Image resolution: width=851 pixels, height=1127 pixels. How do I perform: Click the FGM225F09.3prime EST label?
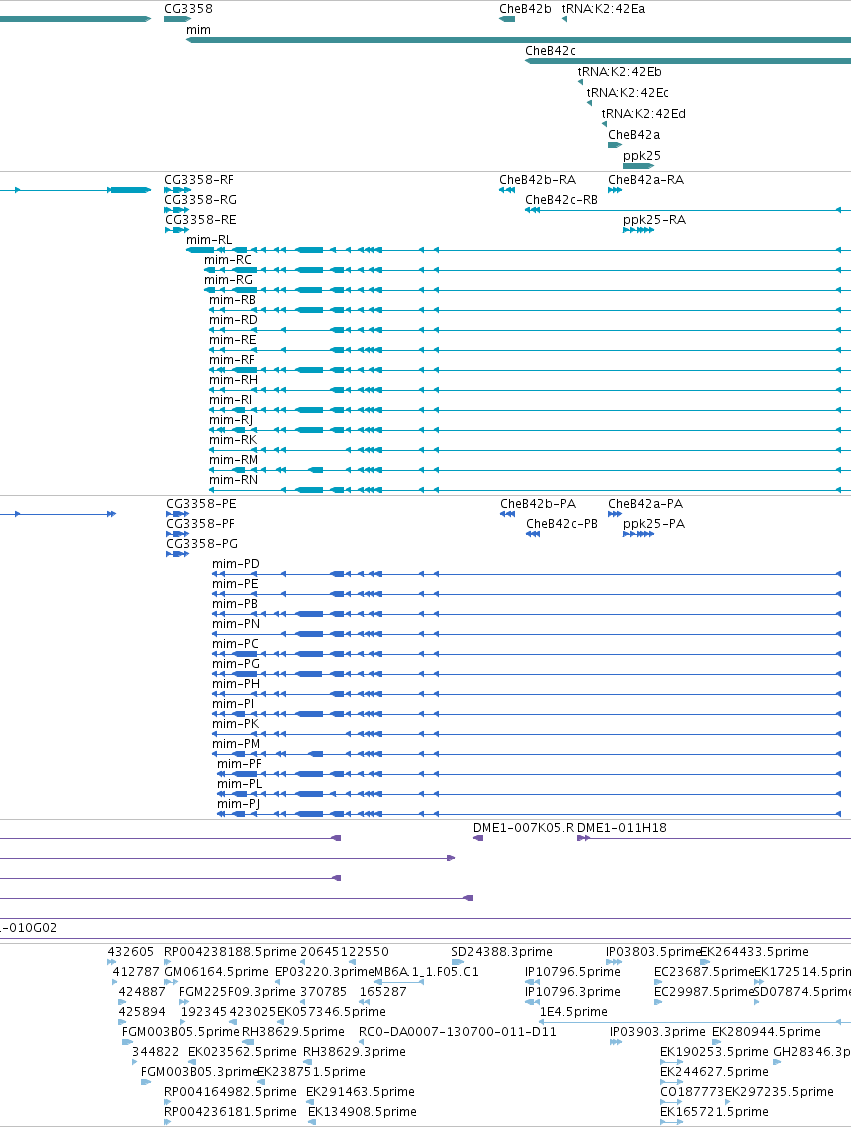[x=237, y=991]
